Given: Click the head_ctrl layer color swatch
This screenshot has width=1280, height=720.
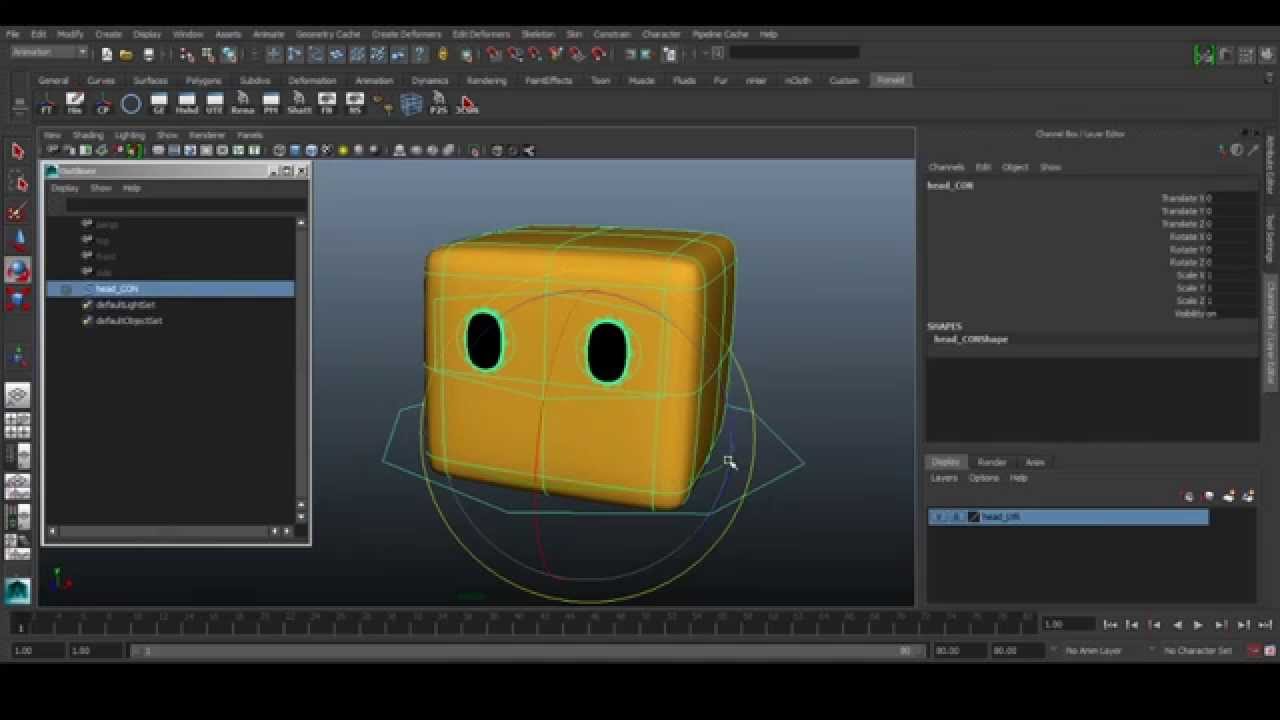Looking at the screenshot, I should [x=974, y=517].
